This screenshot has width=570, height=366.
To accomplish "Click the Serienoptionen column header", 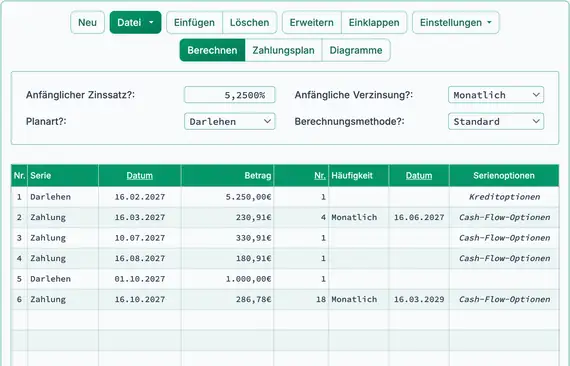I will [504, 176].
